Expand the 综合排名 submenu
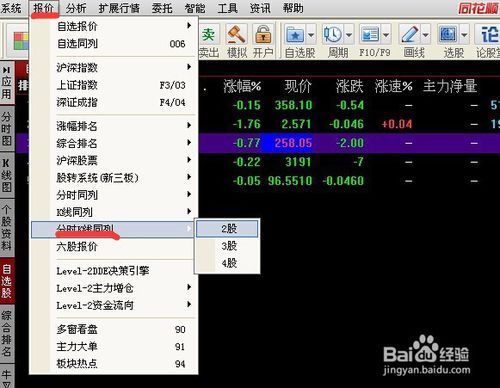 pyautogui.click(x=113, y=143)
